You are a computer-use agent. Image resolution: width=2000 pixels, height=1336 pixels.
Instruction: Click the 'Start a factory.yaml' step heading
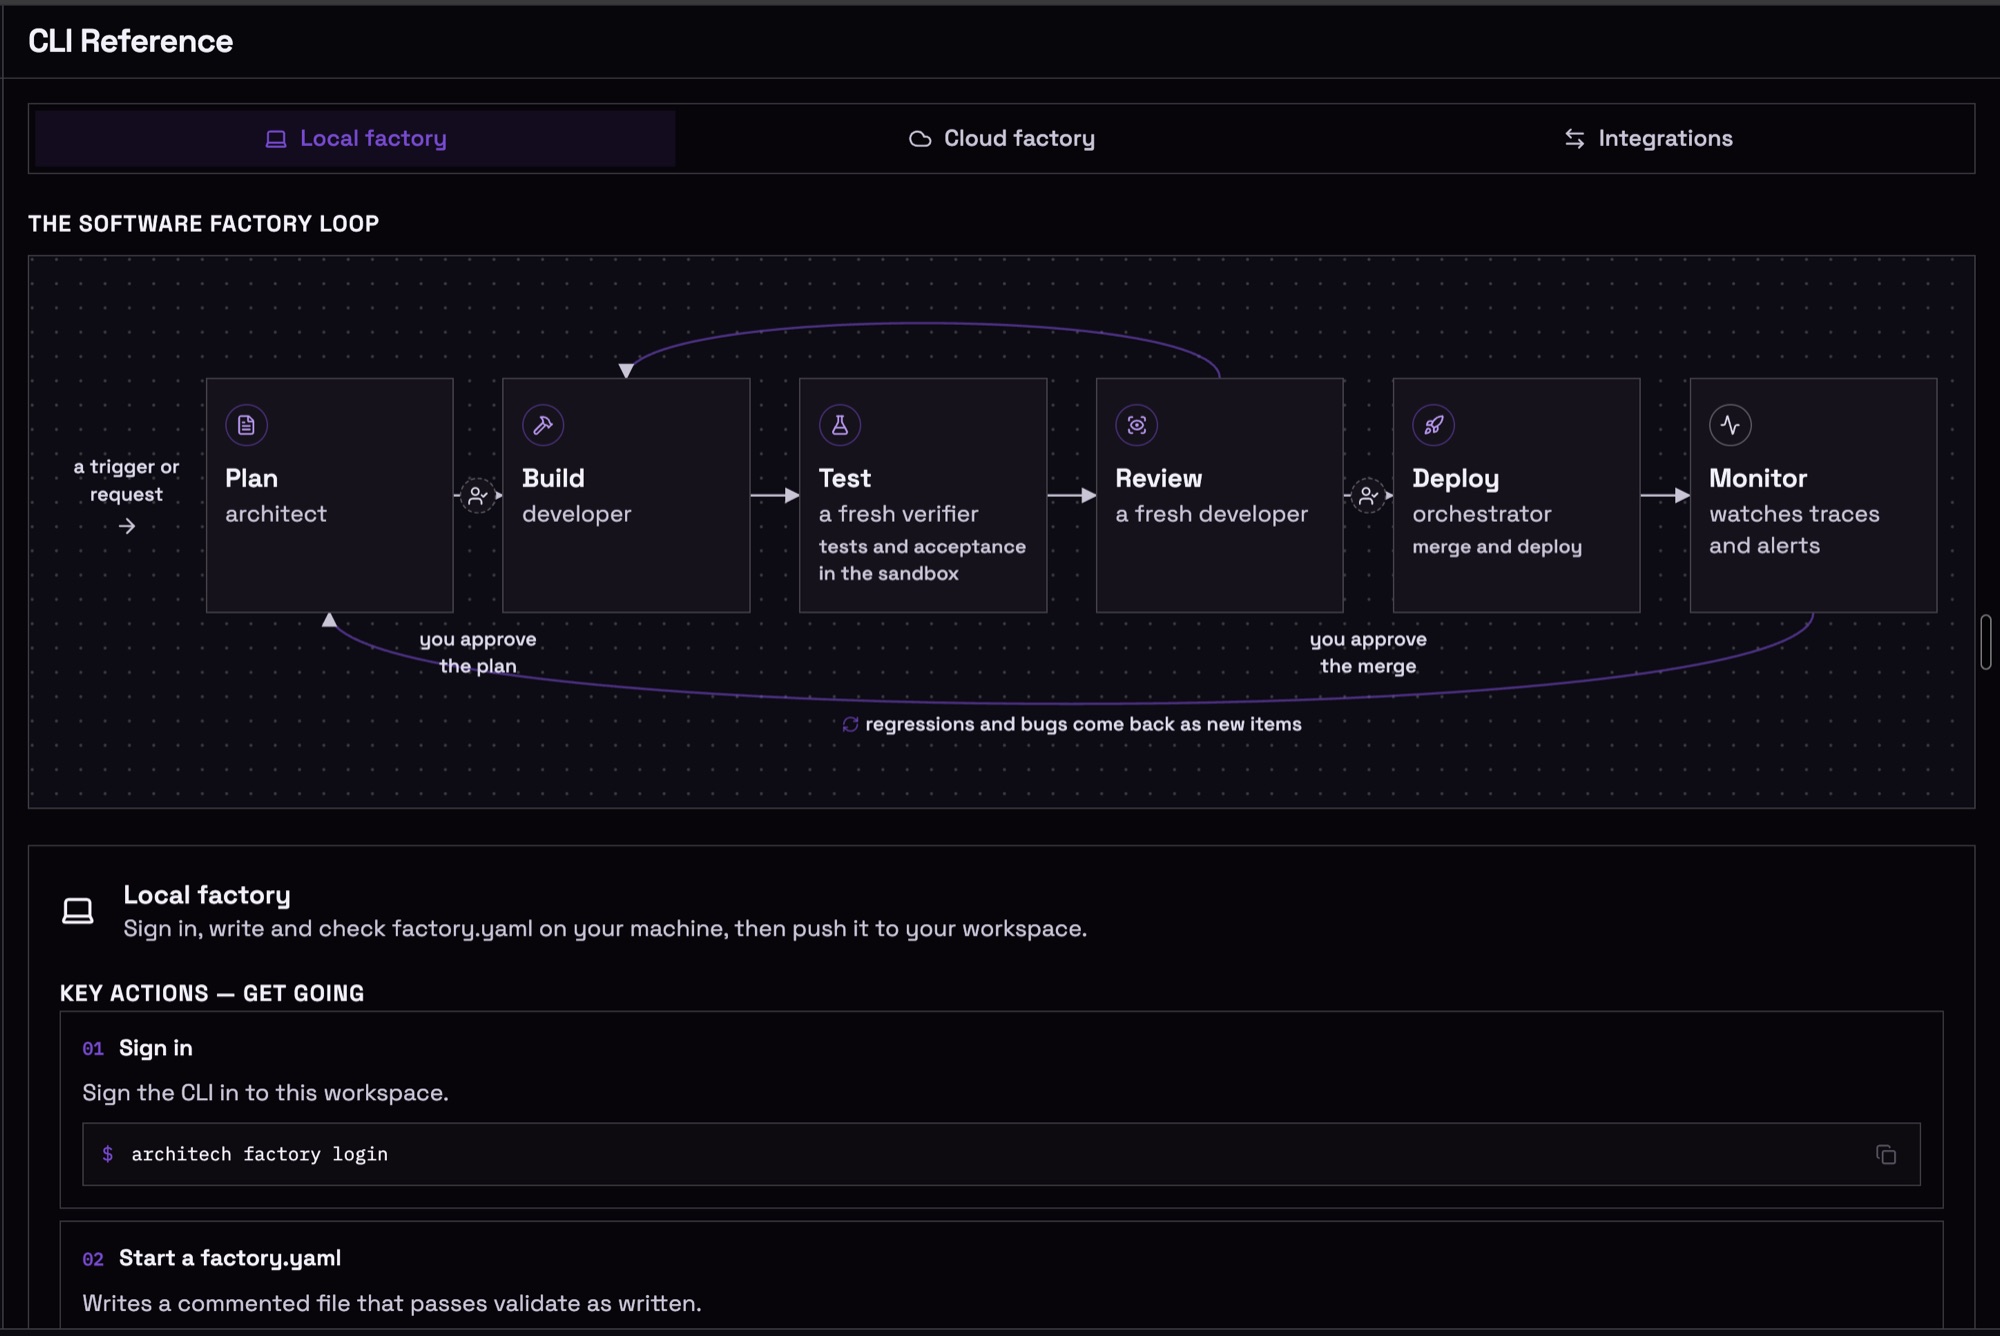tap(230, 1258)
